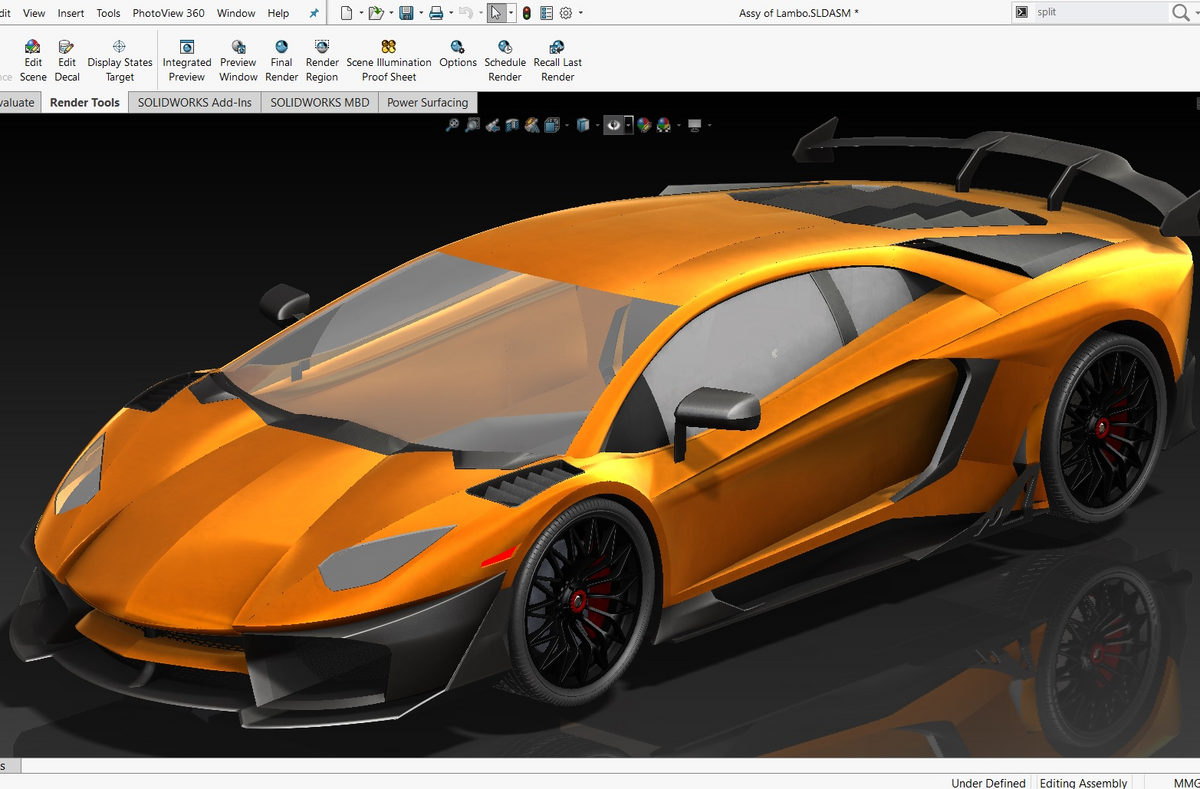Switch to SOLIDWORKS MBD tab
Viewport: 1200px width, 789px height.
[320, 102]
